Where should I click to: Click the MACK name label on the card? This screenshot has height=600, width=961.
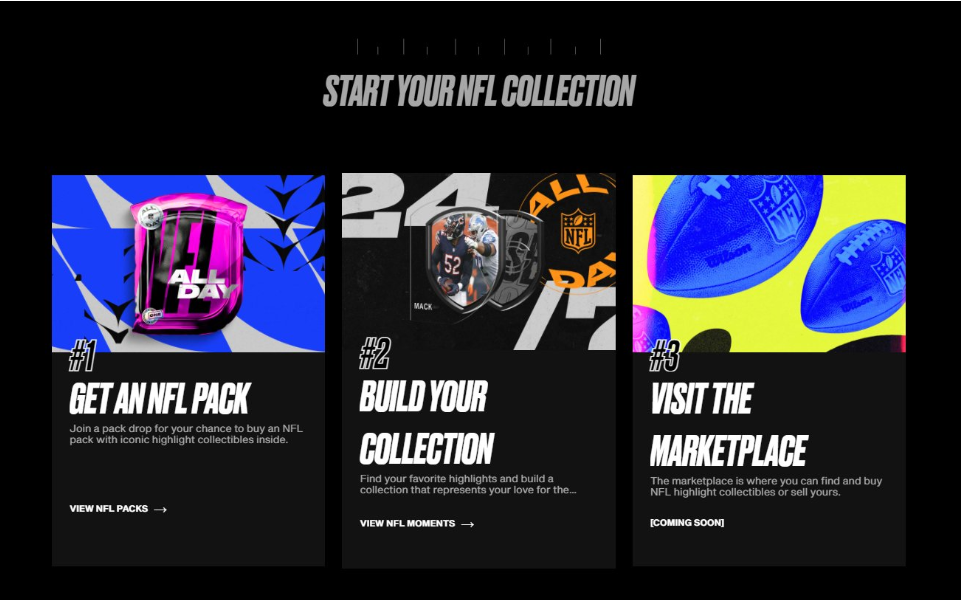coord(423,306)
